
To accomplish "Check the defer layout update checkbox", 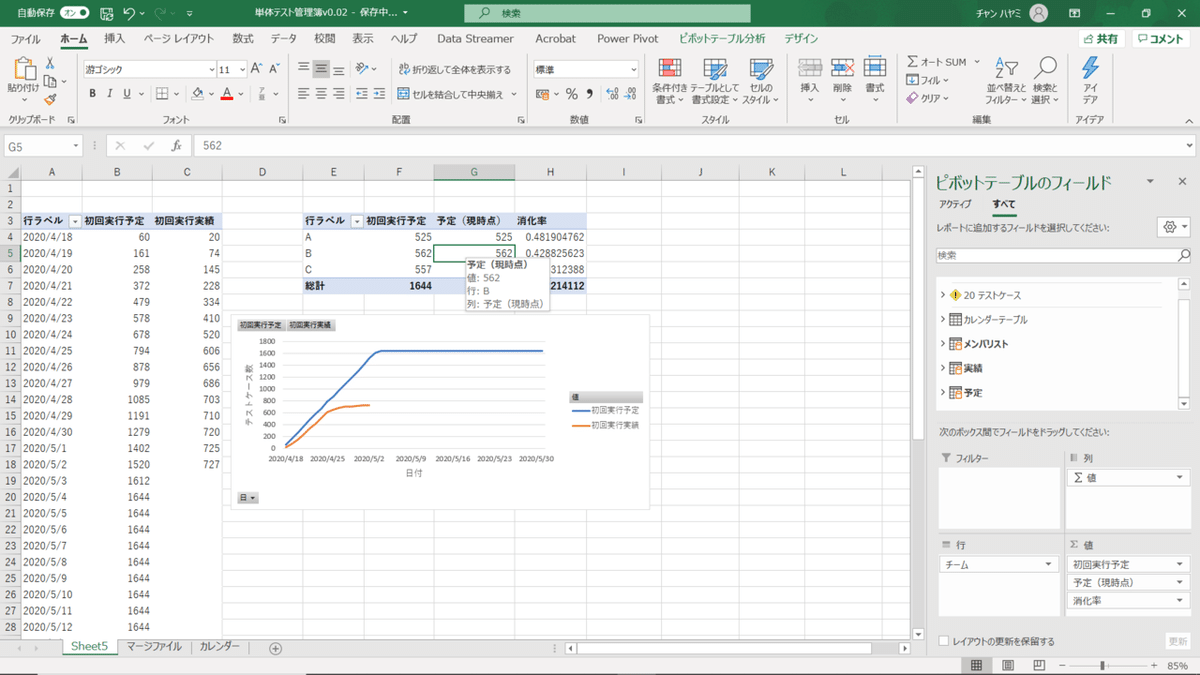I will click(x=945, y=641).
